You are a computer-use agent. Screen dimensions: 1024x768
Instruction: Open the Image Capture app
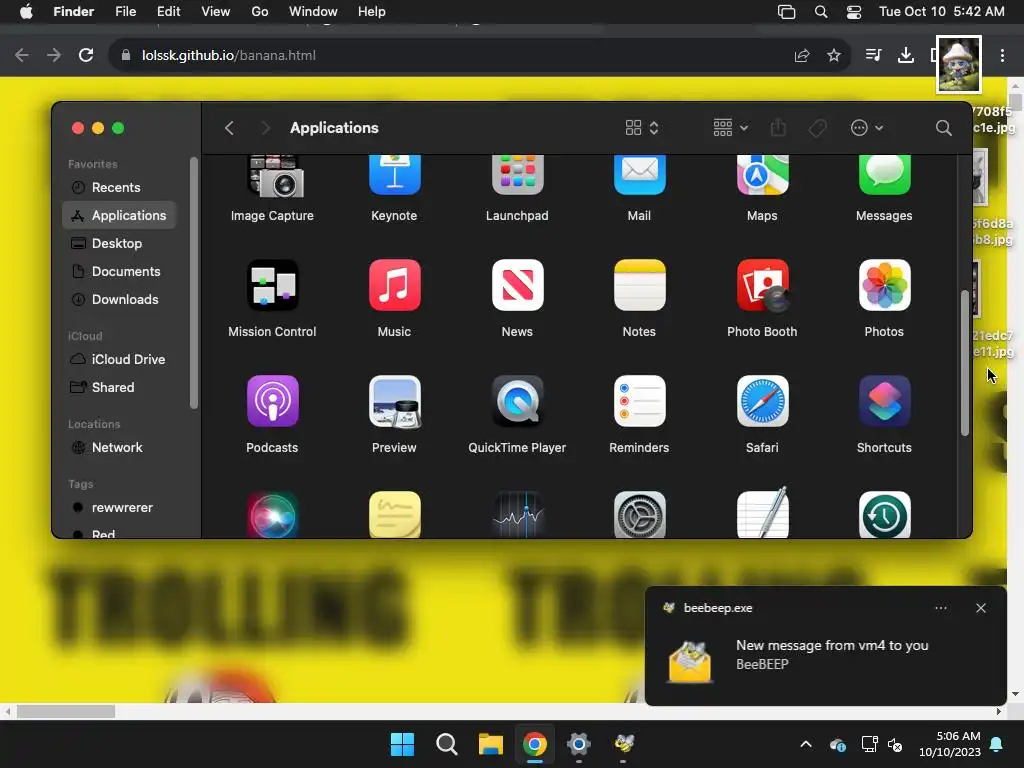275,176
